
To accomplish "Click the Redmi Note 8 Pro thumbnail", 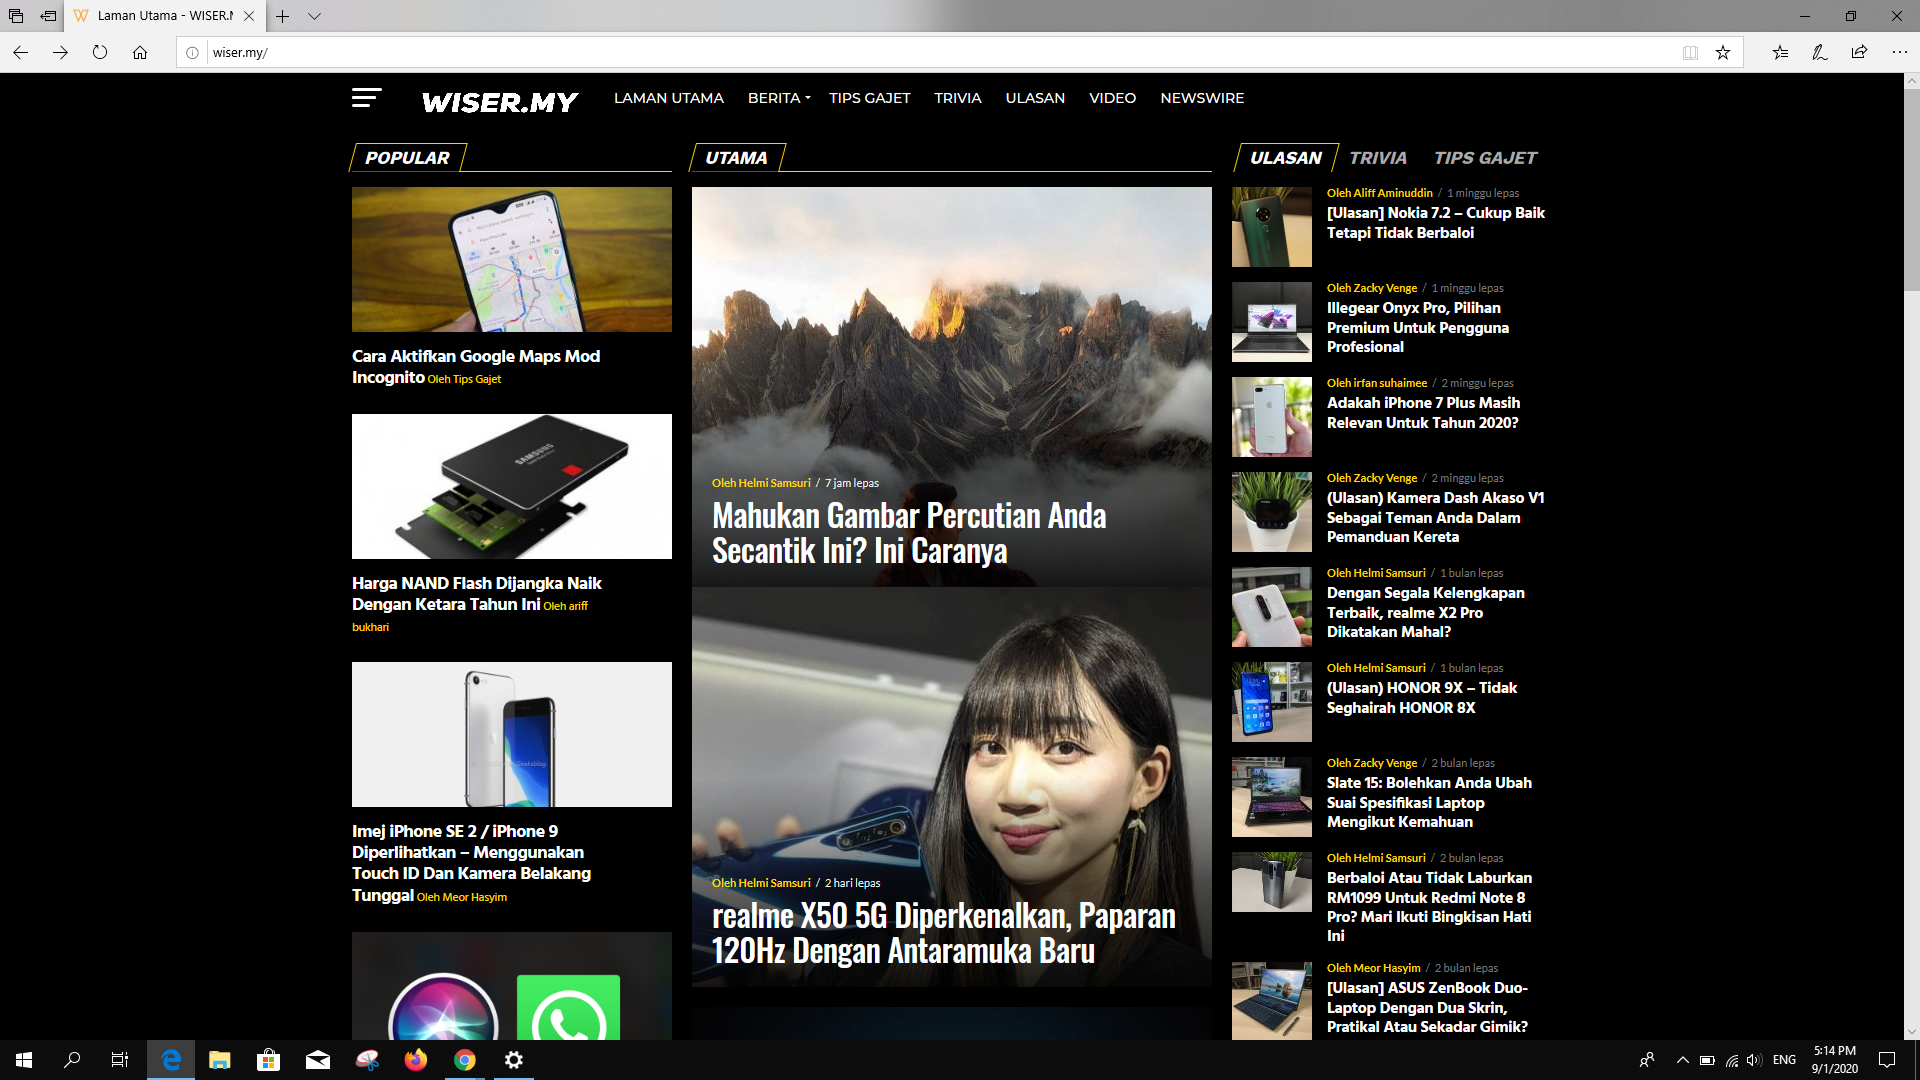I will [x=1272, y=882].
